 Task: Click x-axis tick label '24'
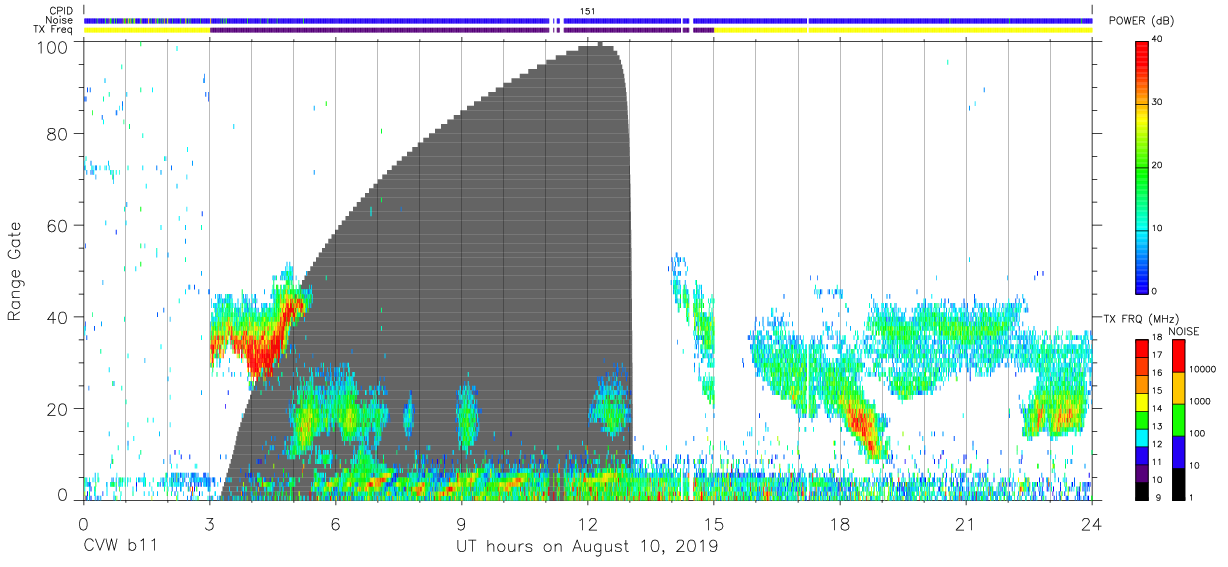1092,524
